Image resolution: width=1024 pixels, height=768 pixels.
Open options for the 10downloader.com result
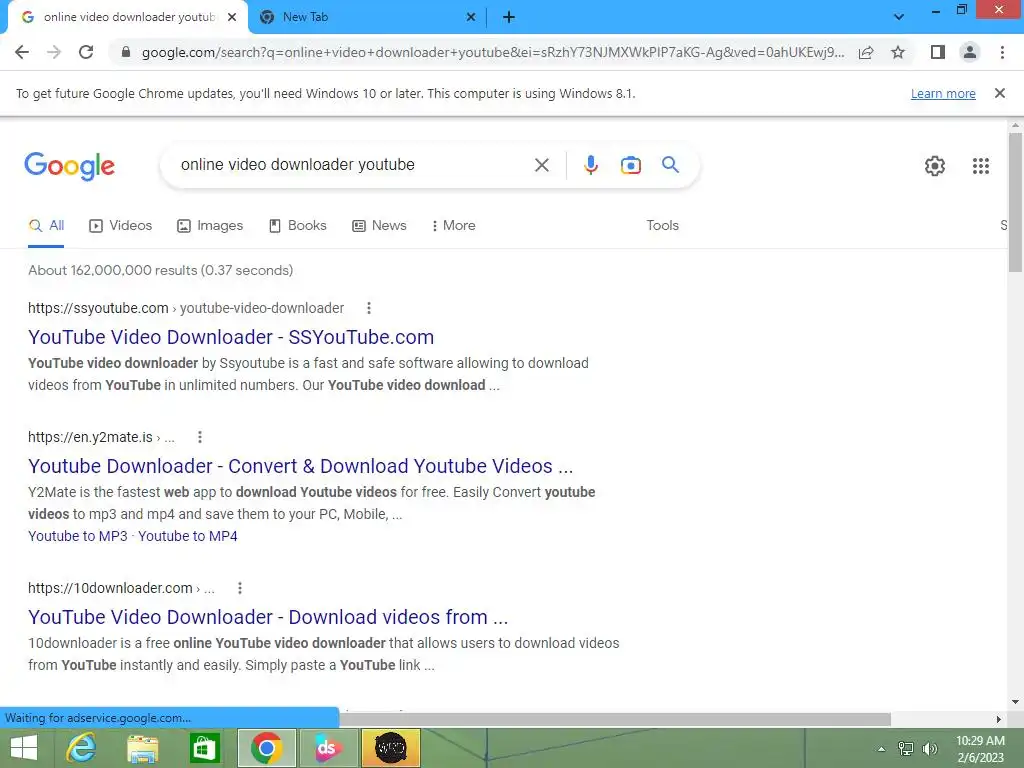(x=240, y=588)
